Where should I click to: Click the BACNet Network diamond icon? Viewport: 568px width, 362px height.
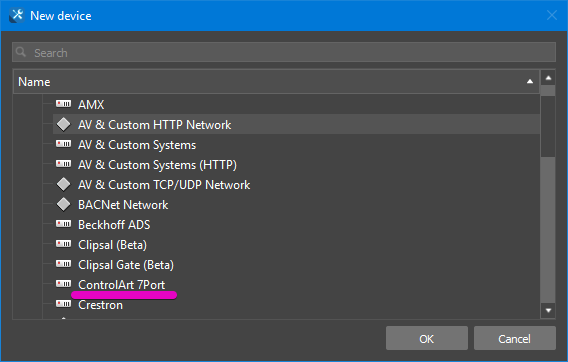coord(63,204)
